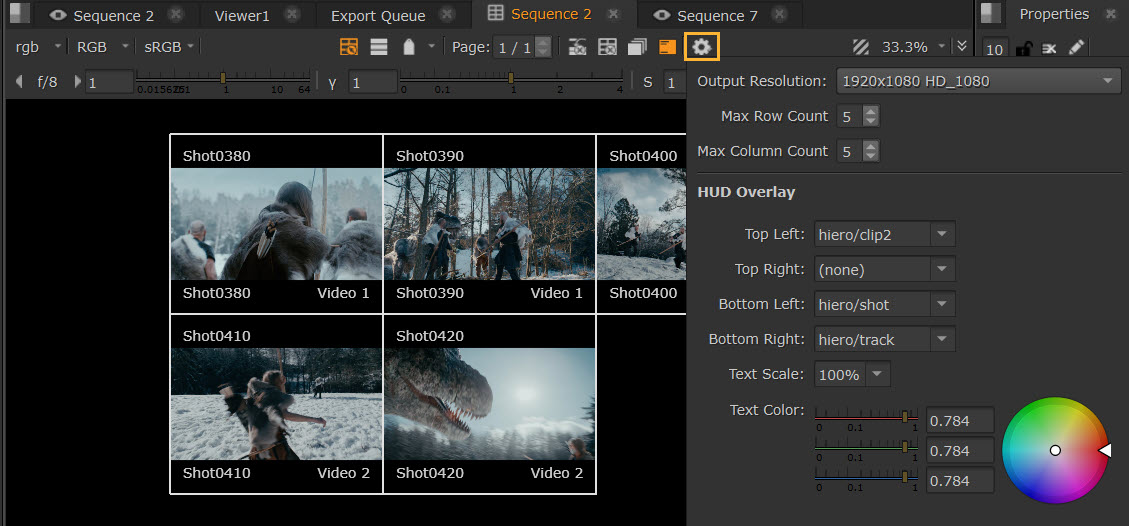Click the tag marker icon

click(x=409, y=47)
